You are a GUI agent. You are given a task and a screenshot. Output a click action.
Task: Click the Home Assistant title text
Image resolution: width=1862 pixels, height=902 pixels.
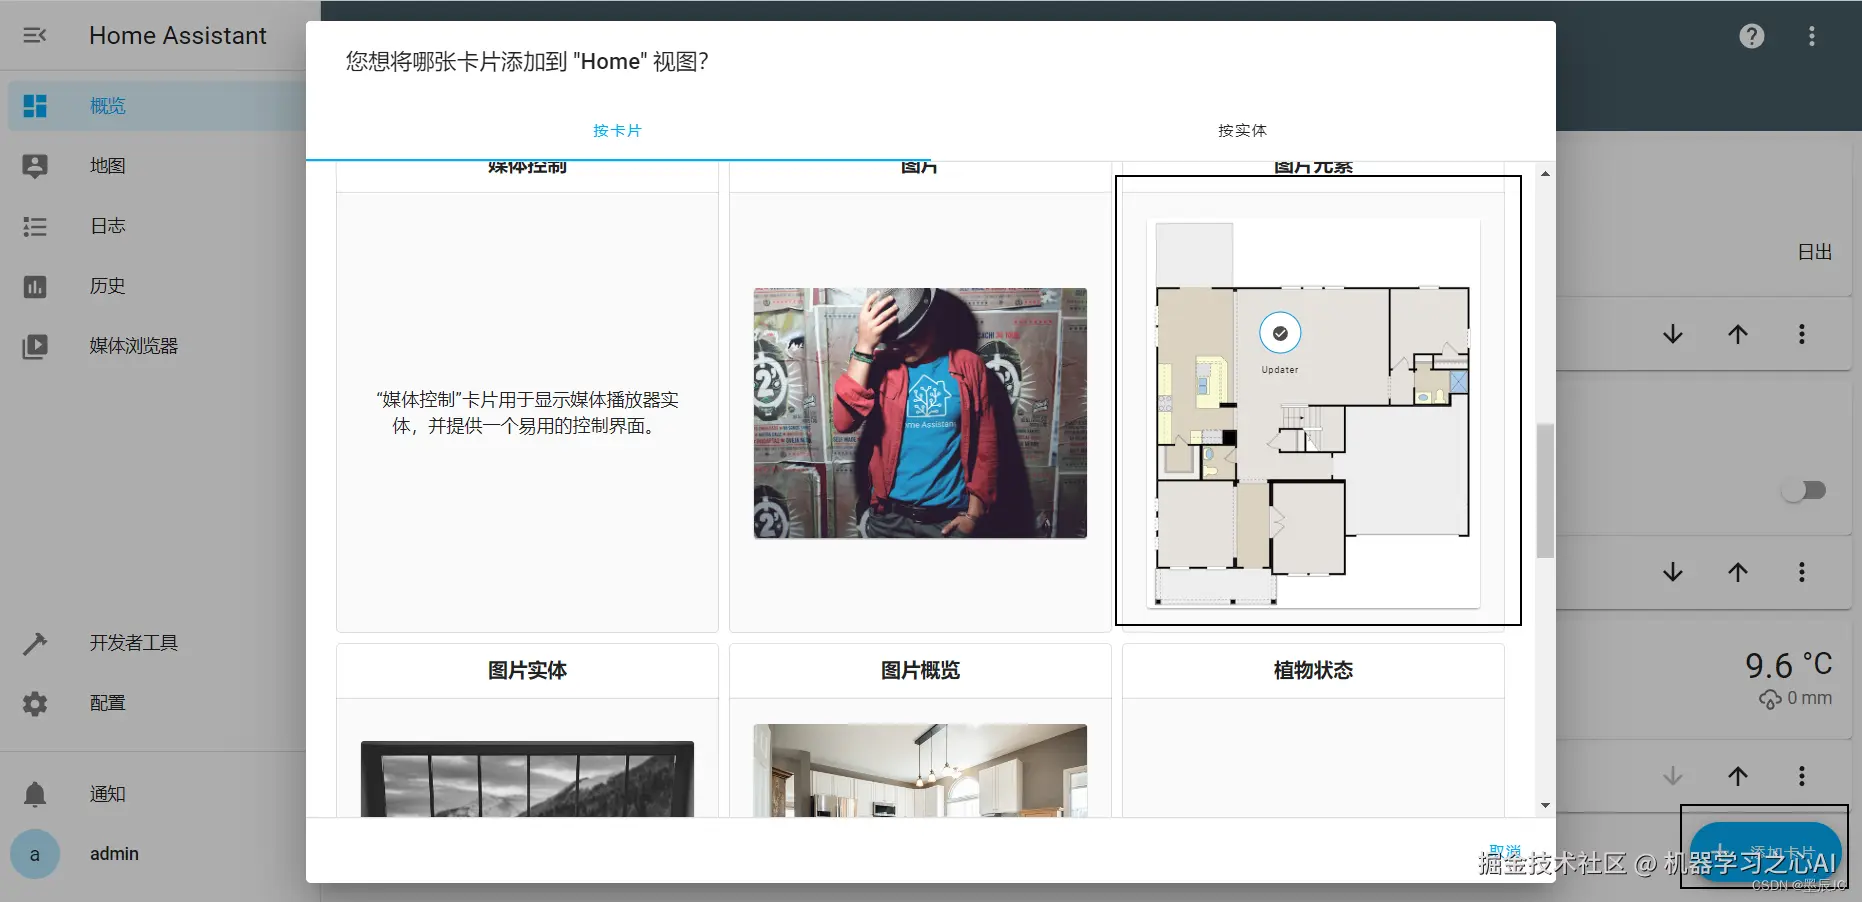pyautogui.click(x=178, y=36)
